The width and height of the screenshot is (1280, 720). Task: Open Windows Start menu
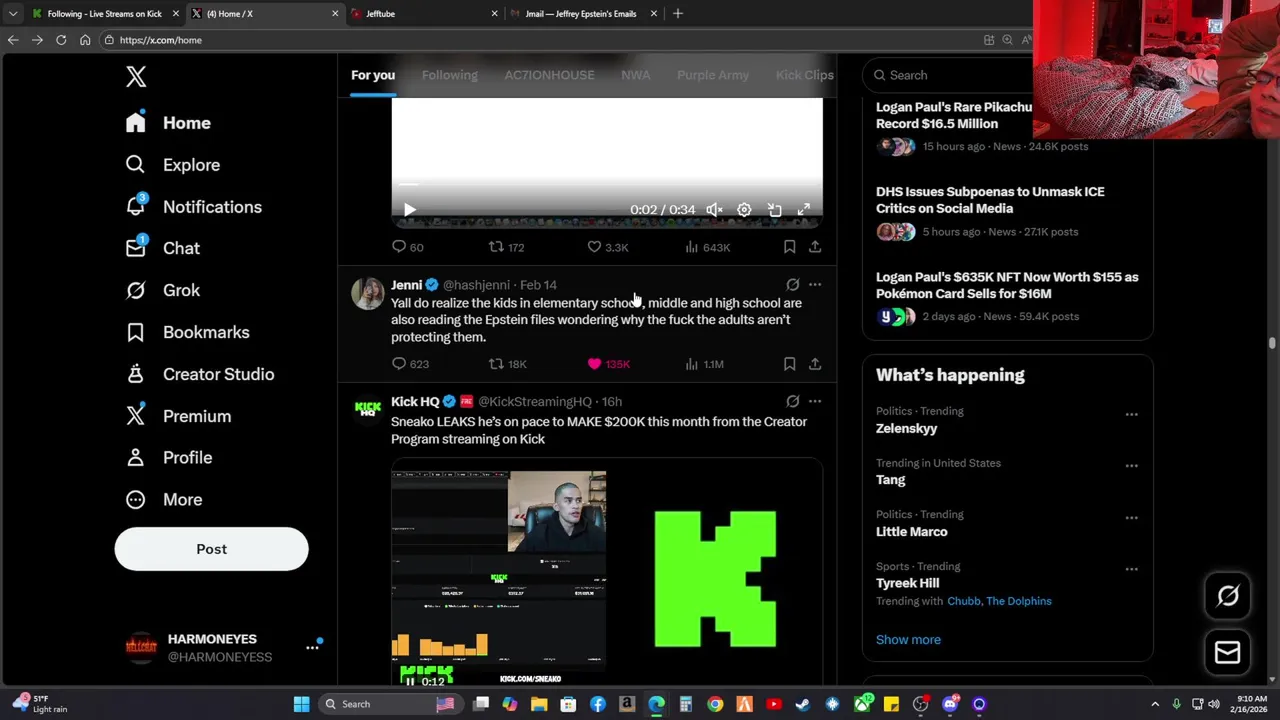point(301,704)
